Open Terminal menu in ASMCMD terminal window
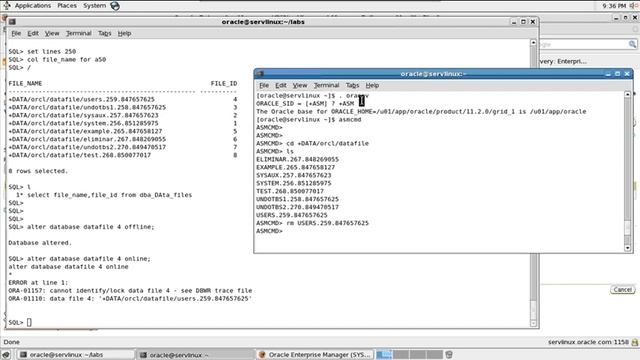The height and width of the screenshot is (360, 640). pos(327,85)
